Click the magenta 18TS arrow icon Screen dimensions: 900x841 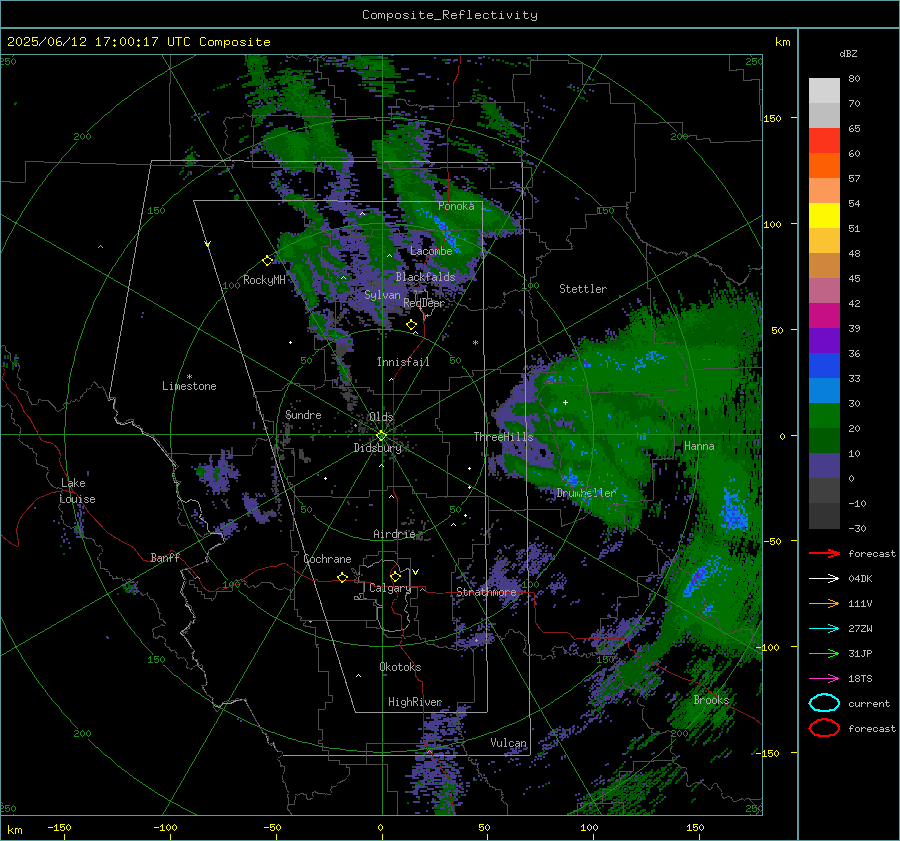[824, 679]
